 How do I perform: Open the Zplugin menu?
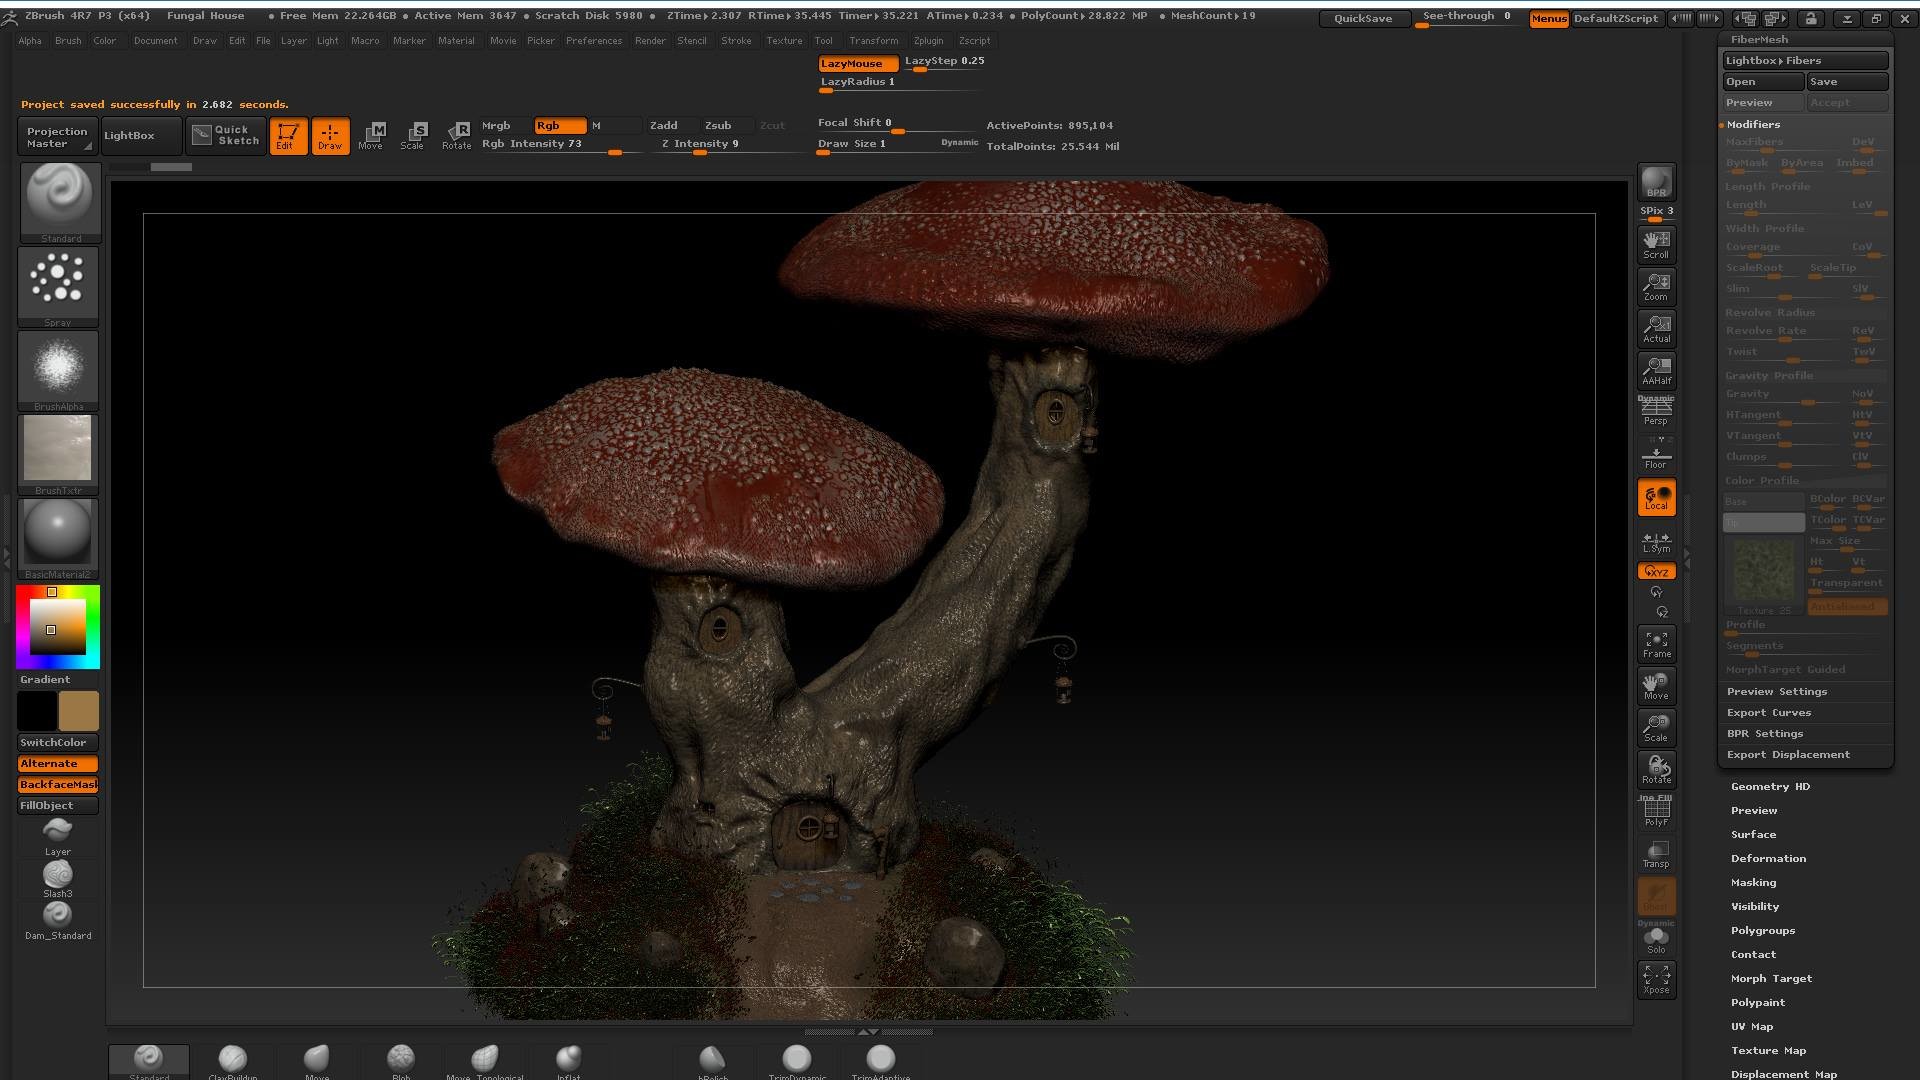click(x=928, y=41)
